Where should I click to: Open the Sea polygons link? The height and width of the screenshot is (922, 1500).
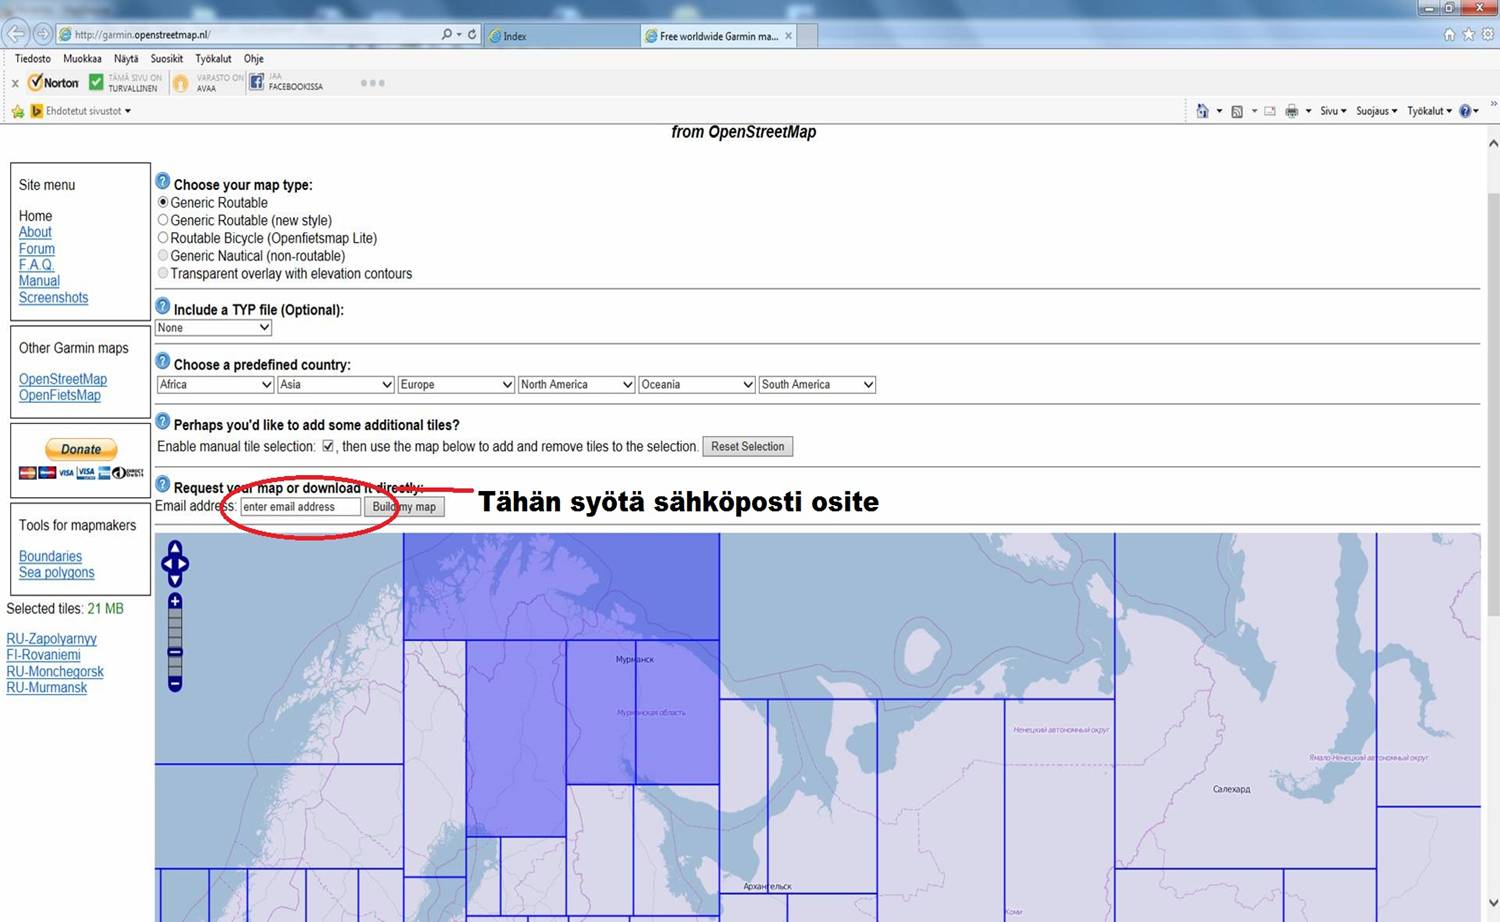pyautogui.click(x=57, y=573)
